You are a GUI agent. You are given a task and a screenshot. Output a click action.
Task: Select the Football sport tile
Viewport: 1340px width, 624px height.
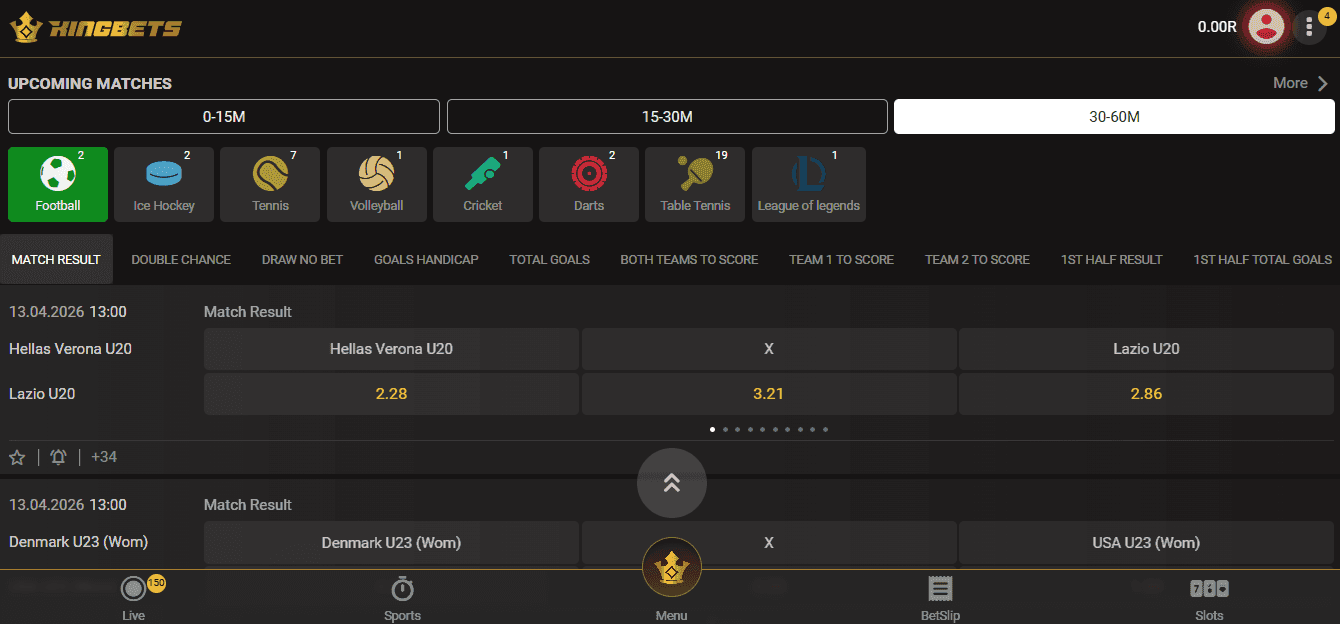[x=58, y=184]
